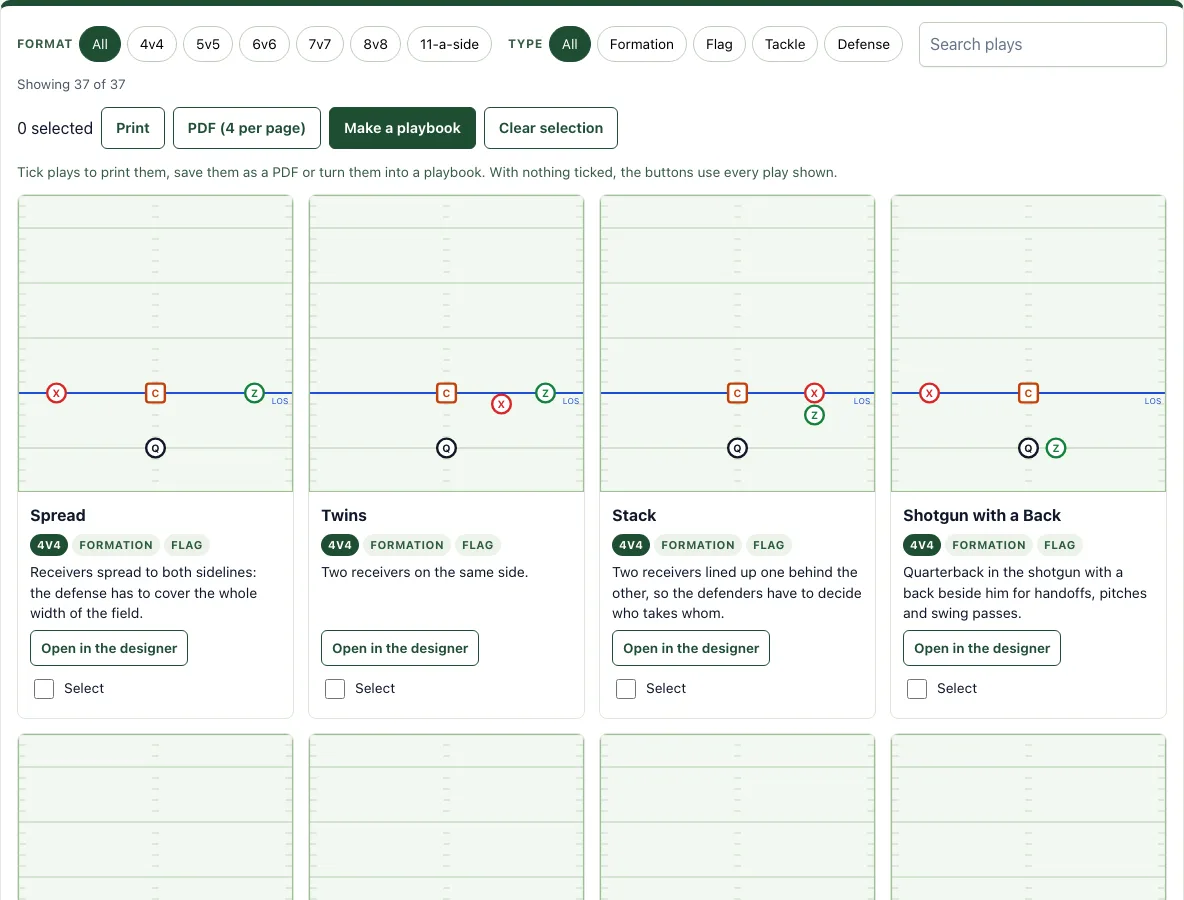The width and height of the screenshot is (1184, 900).
Task: Click the red X receiver in Twins diagram
Action: coord(501,405)
